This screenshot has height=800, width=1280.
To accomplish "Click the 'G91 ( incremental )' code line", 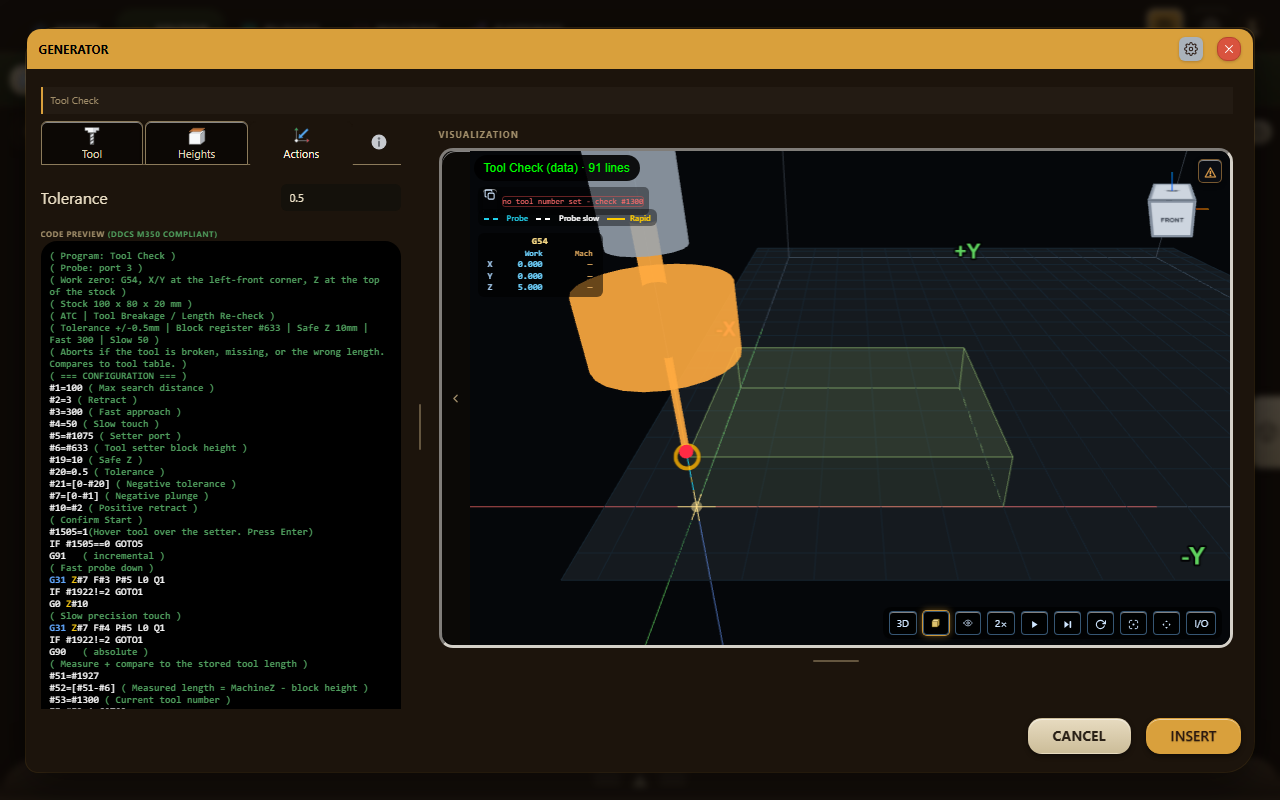I will [107, 556].
